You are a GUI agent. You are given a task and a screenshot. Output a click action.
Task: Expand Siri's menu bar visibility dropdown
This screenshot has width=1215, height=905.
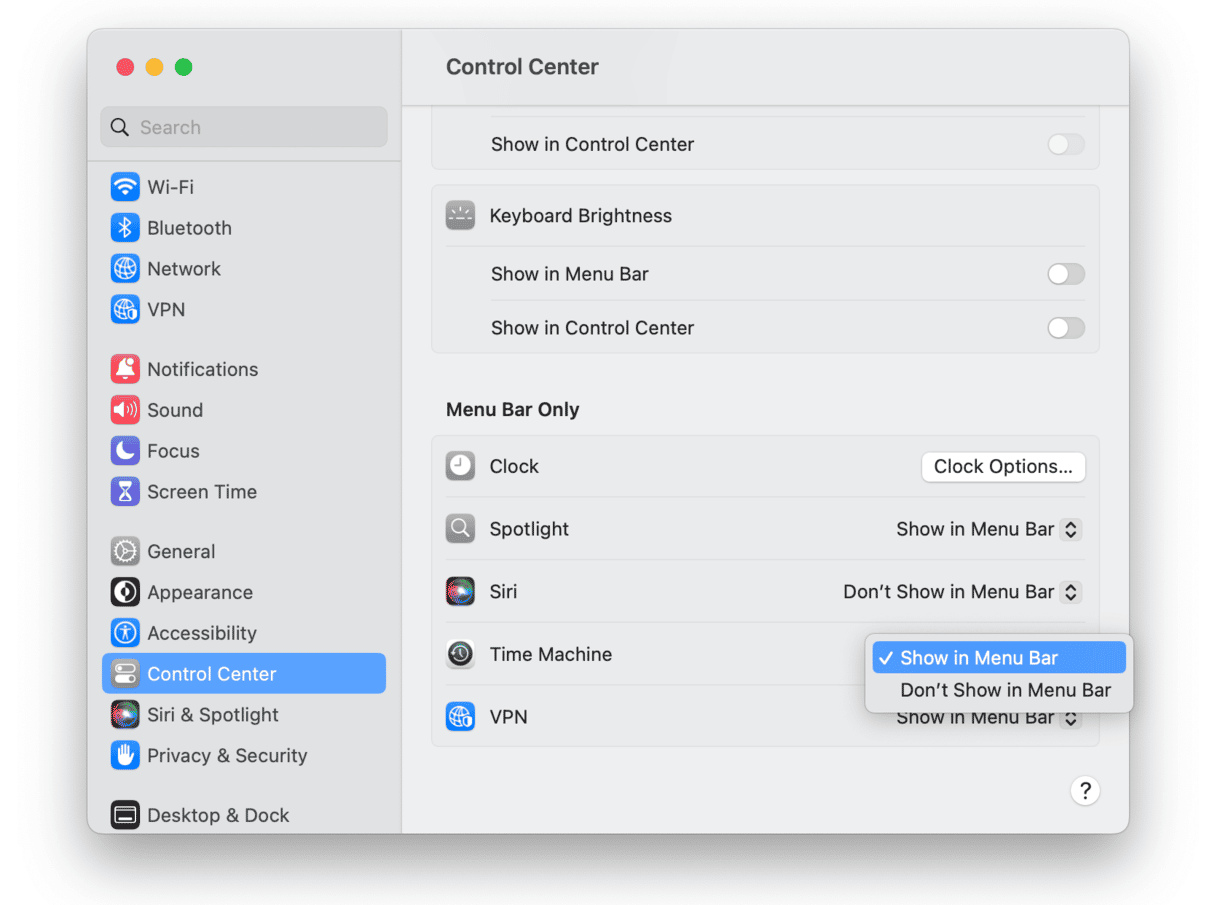pos(961,592)
